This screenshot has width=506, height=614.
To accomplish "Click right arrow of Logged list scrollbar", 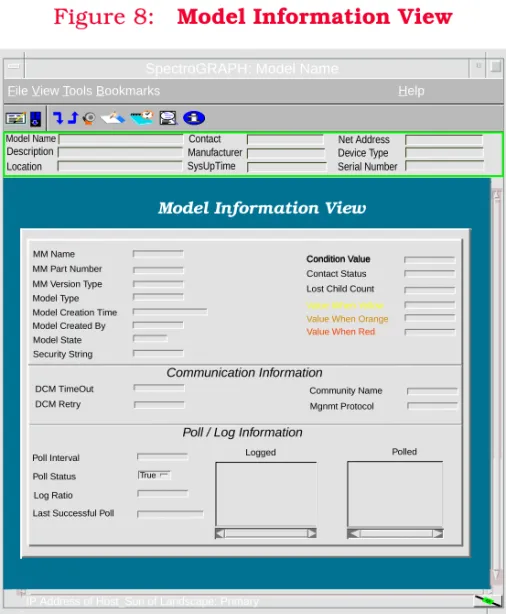I will point(312,533).
